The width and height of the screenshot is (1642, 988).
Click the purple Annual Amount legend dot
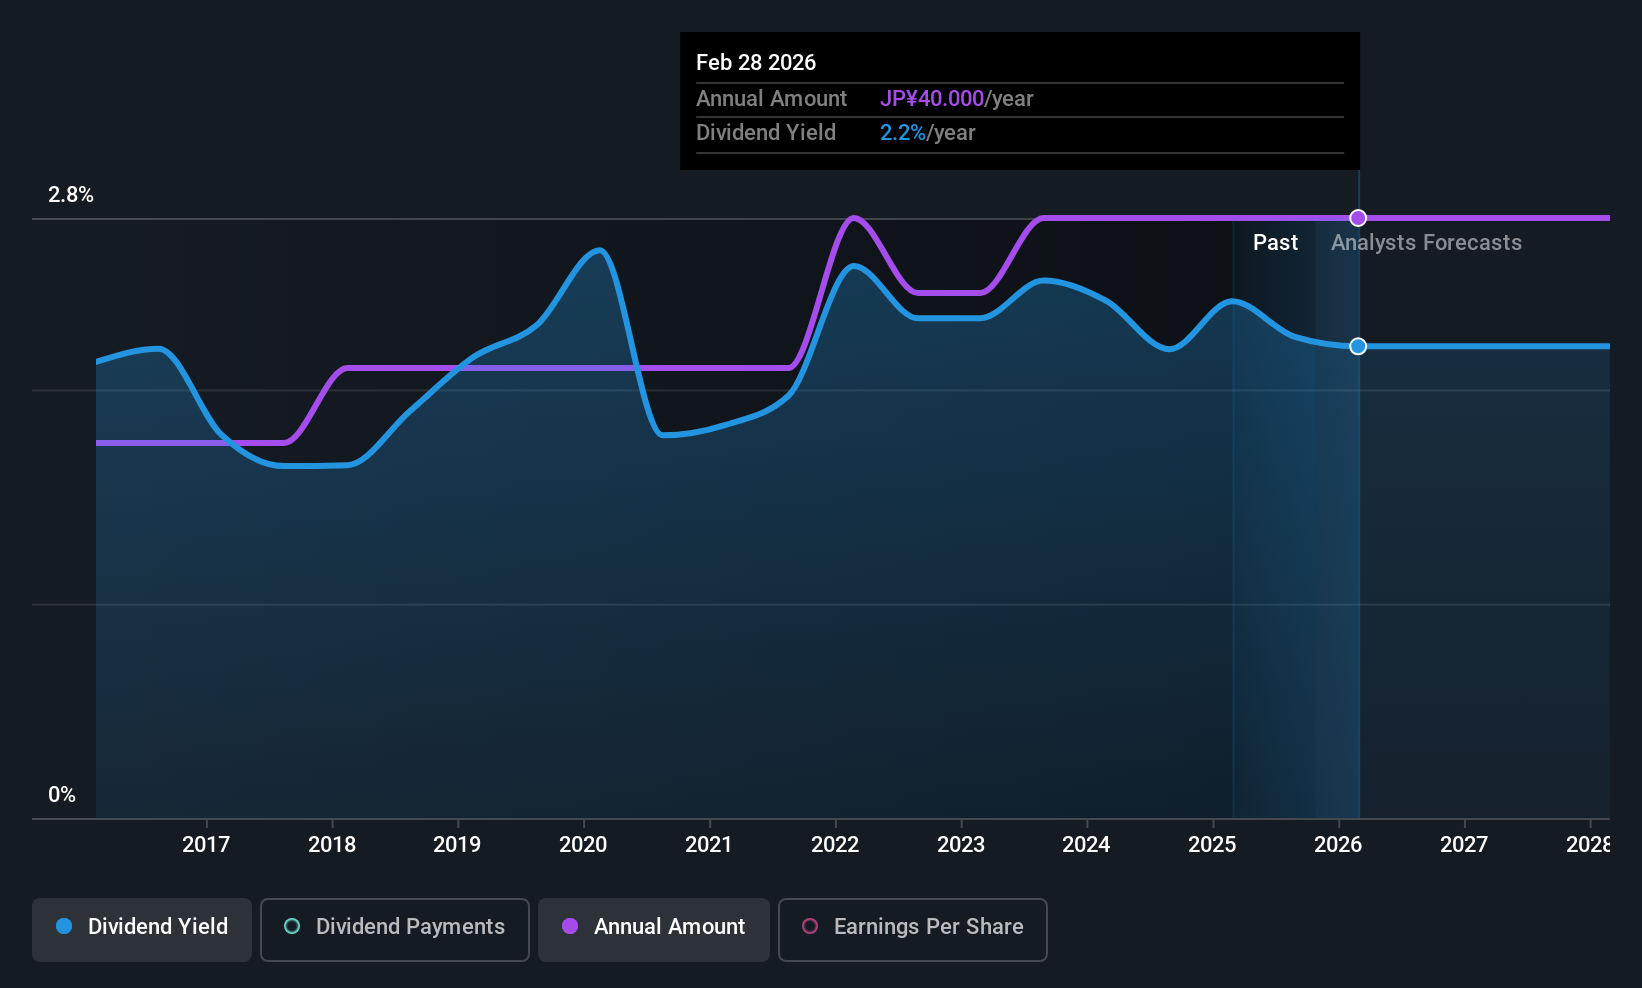[x=570, y=926]
